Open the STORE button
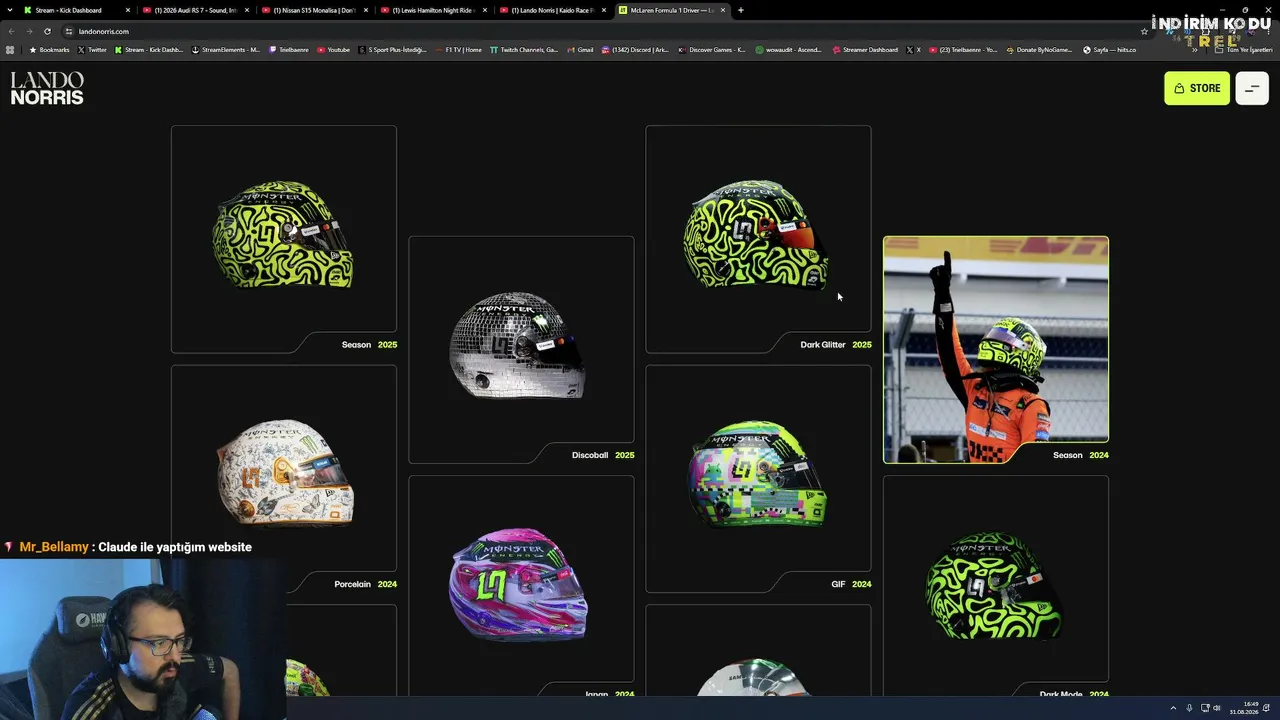This screenshot has height=720, width=1280. tap(1196, 88)
